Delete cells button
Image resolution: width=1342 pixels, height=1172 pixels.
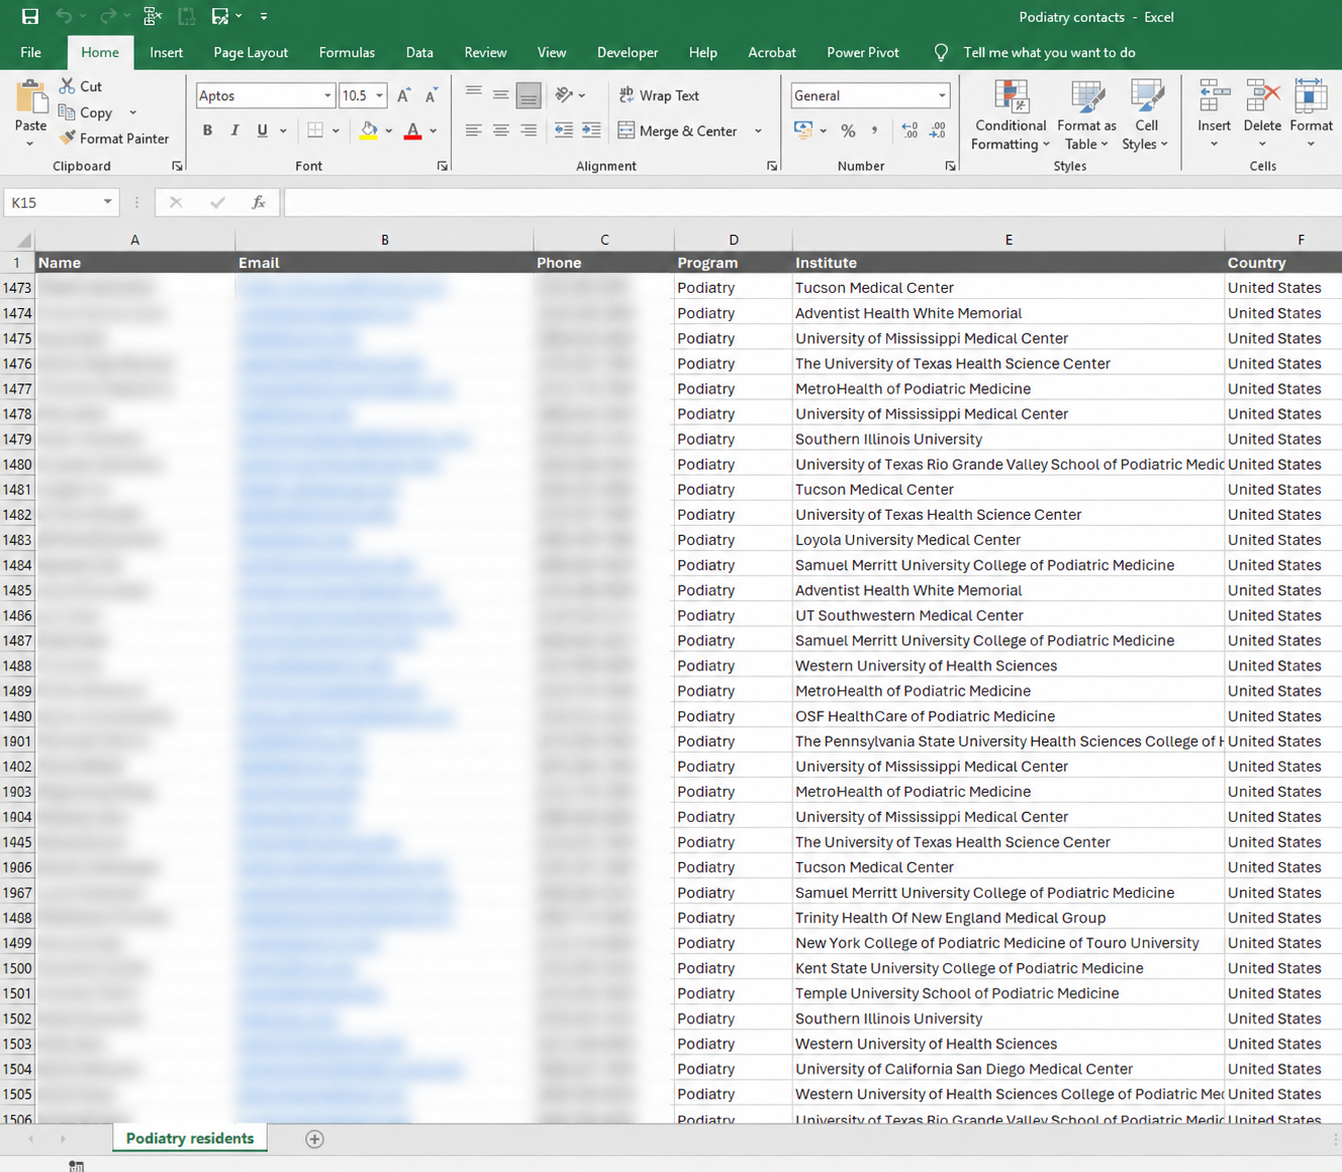click(x=1262, y=113)
